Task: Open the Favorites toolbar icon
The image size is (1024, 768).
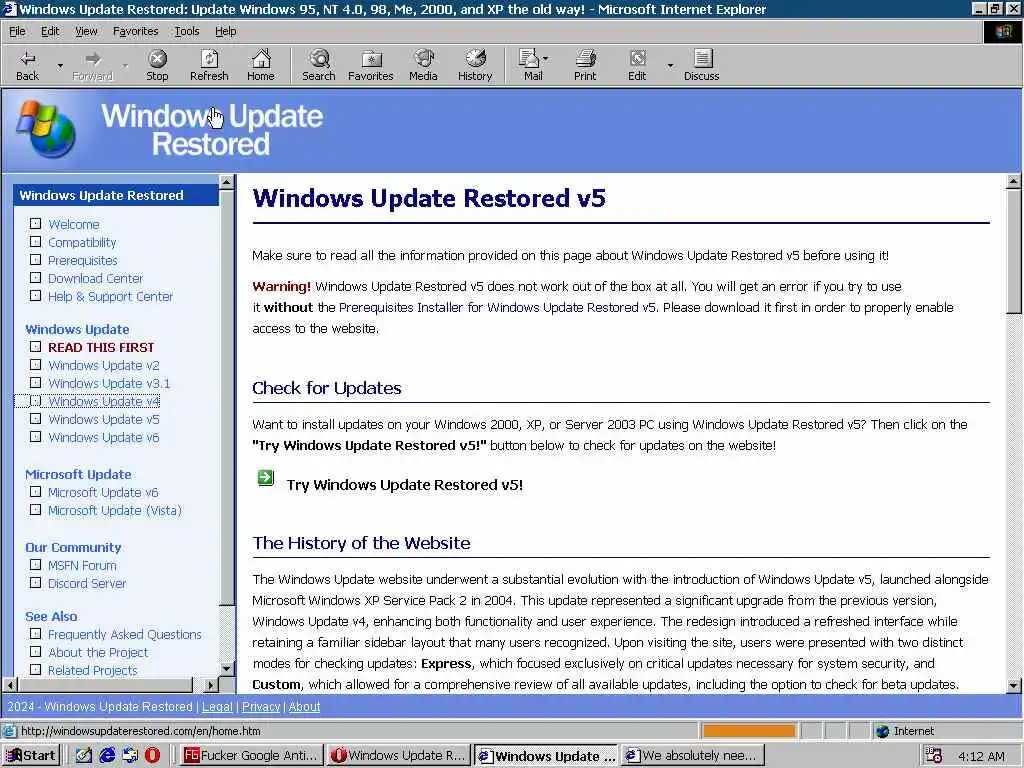Action: (x=371, y=65)
